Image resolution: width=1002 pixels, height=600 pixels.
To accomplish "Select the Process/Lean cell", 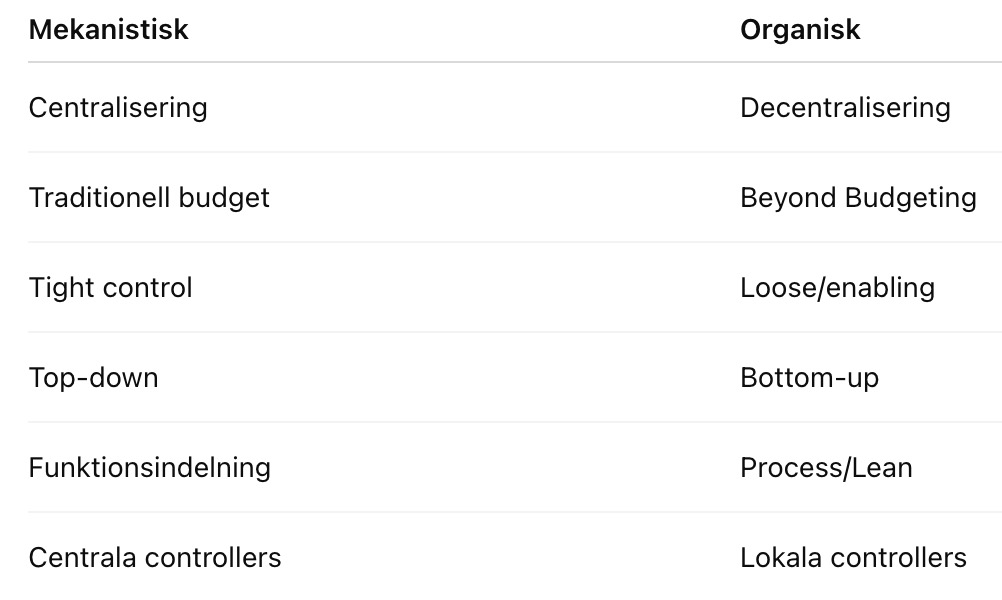I will click(826, 468).
